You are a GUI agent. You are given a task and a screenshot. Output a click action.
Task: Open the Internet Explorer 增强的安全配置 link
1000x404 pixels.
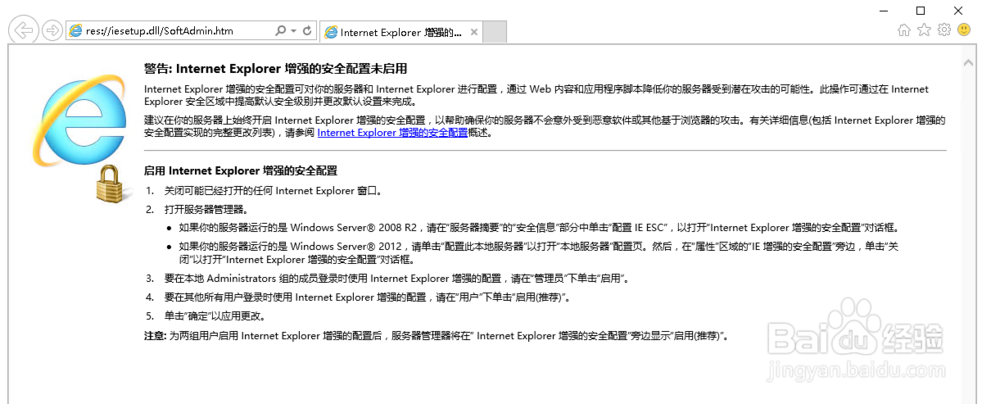click(x=392, y=133)
